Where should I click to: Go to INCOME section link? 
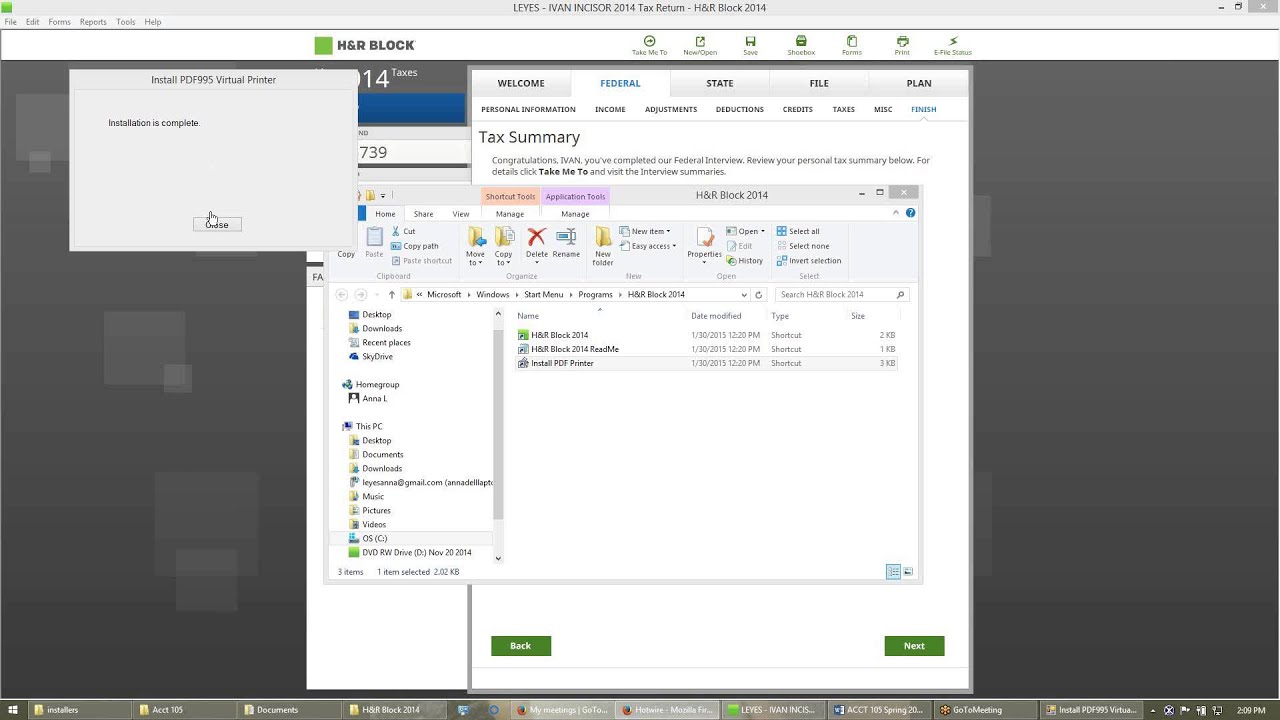(610, 109)
